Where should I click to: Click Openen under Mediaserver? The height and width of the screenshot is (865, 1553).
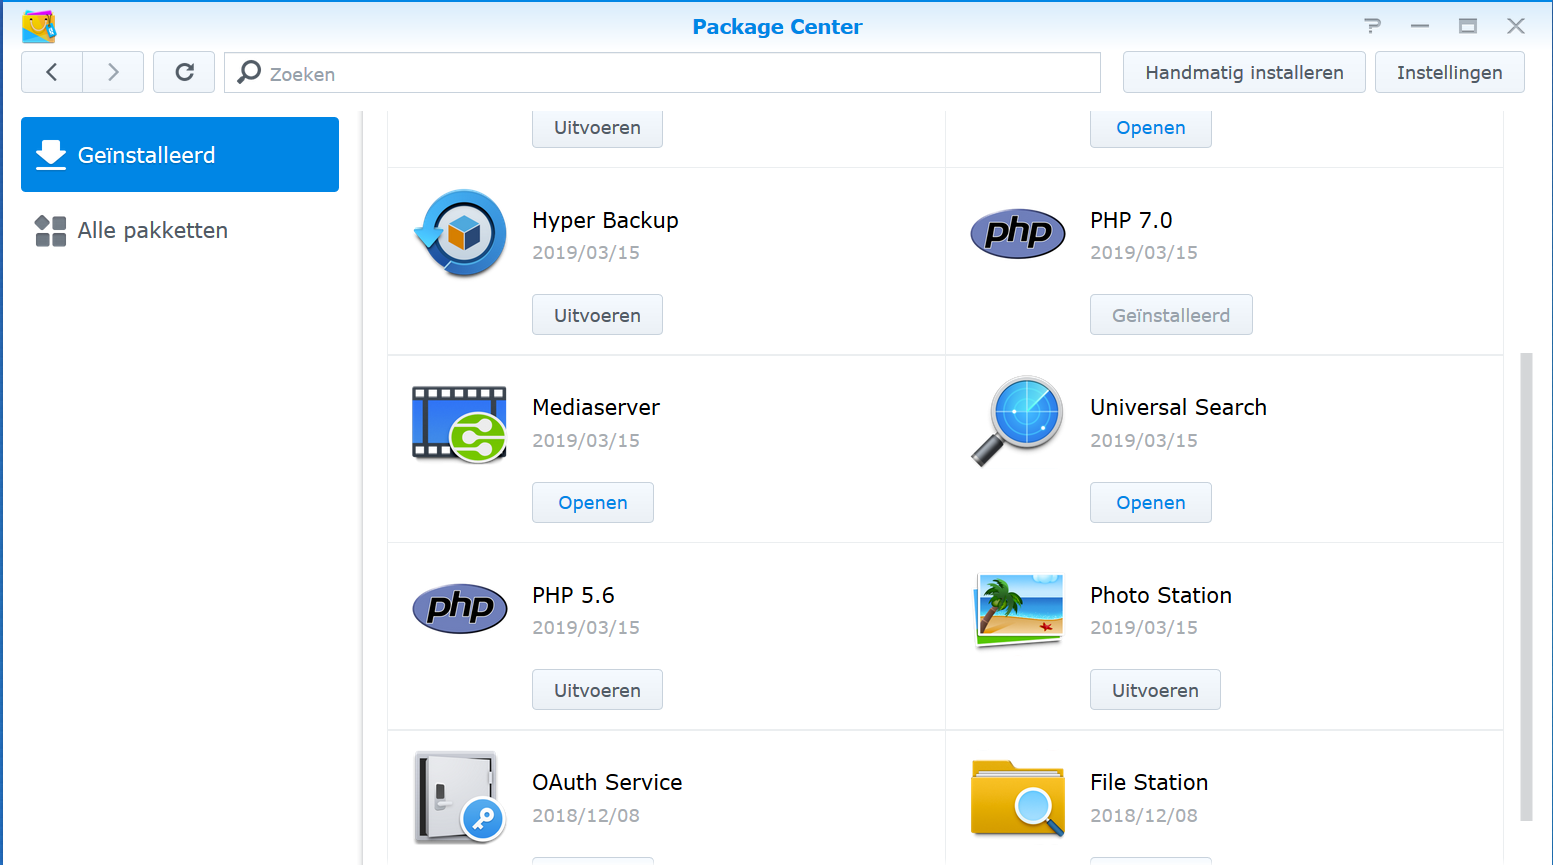coord(592,502)
